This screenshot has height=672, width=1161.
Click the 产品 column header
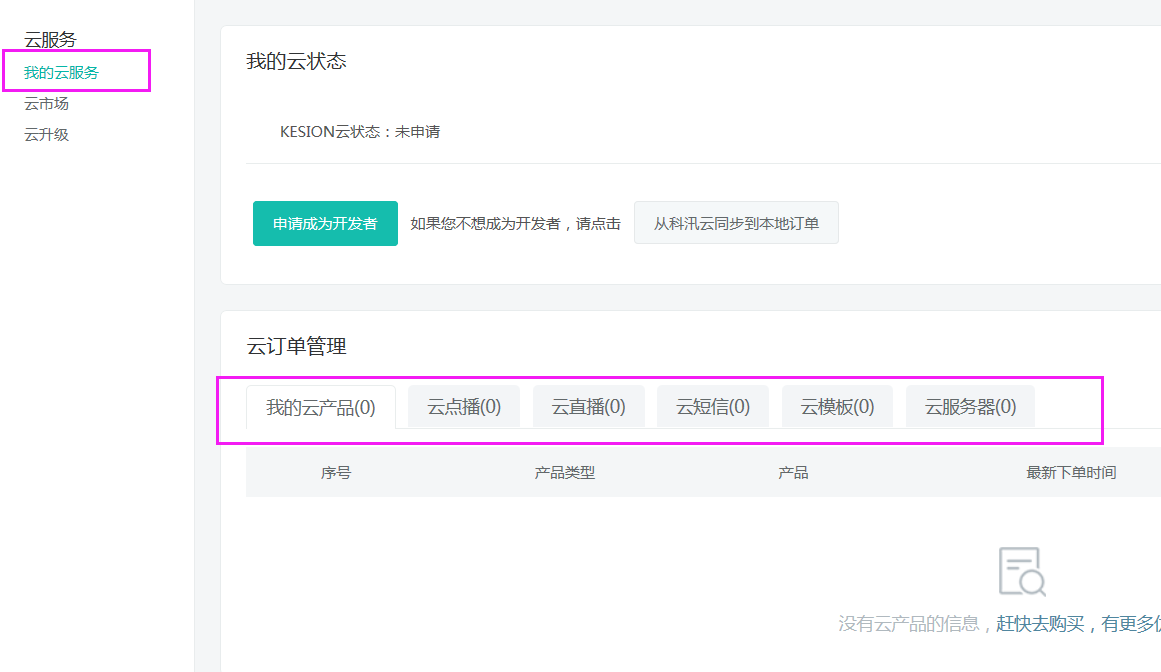[793, 473]
